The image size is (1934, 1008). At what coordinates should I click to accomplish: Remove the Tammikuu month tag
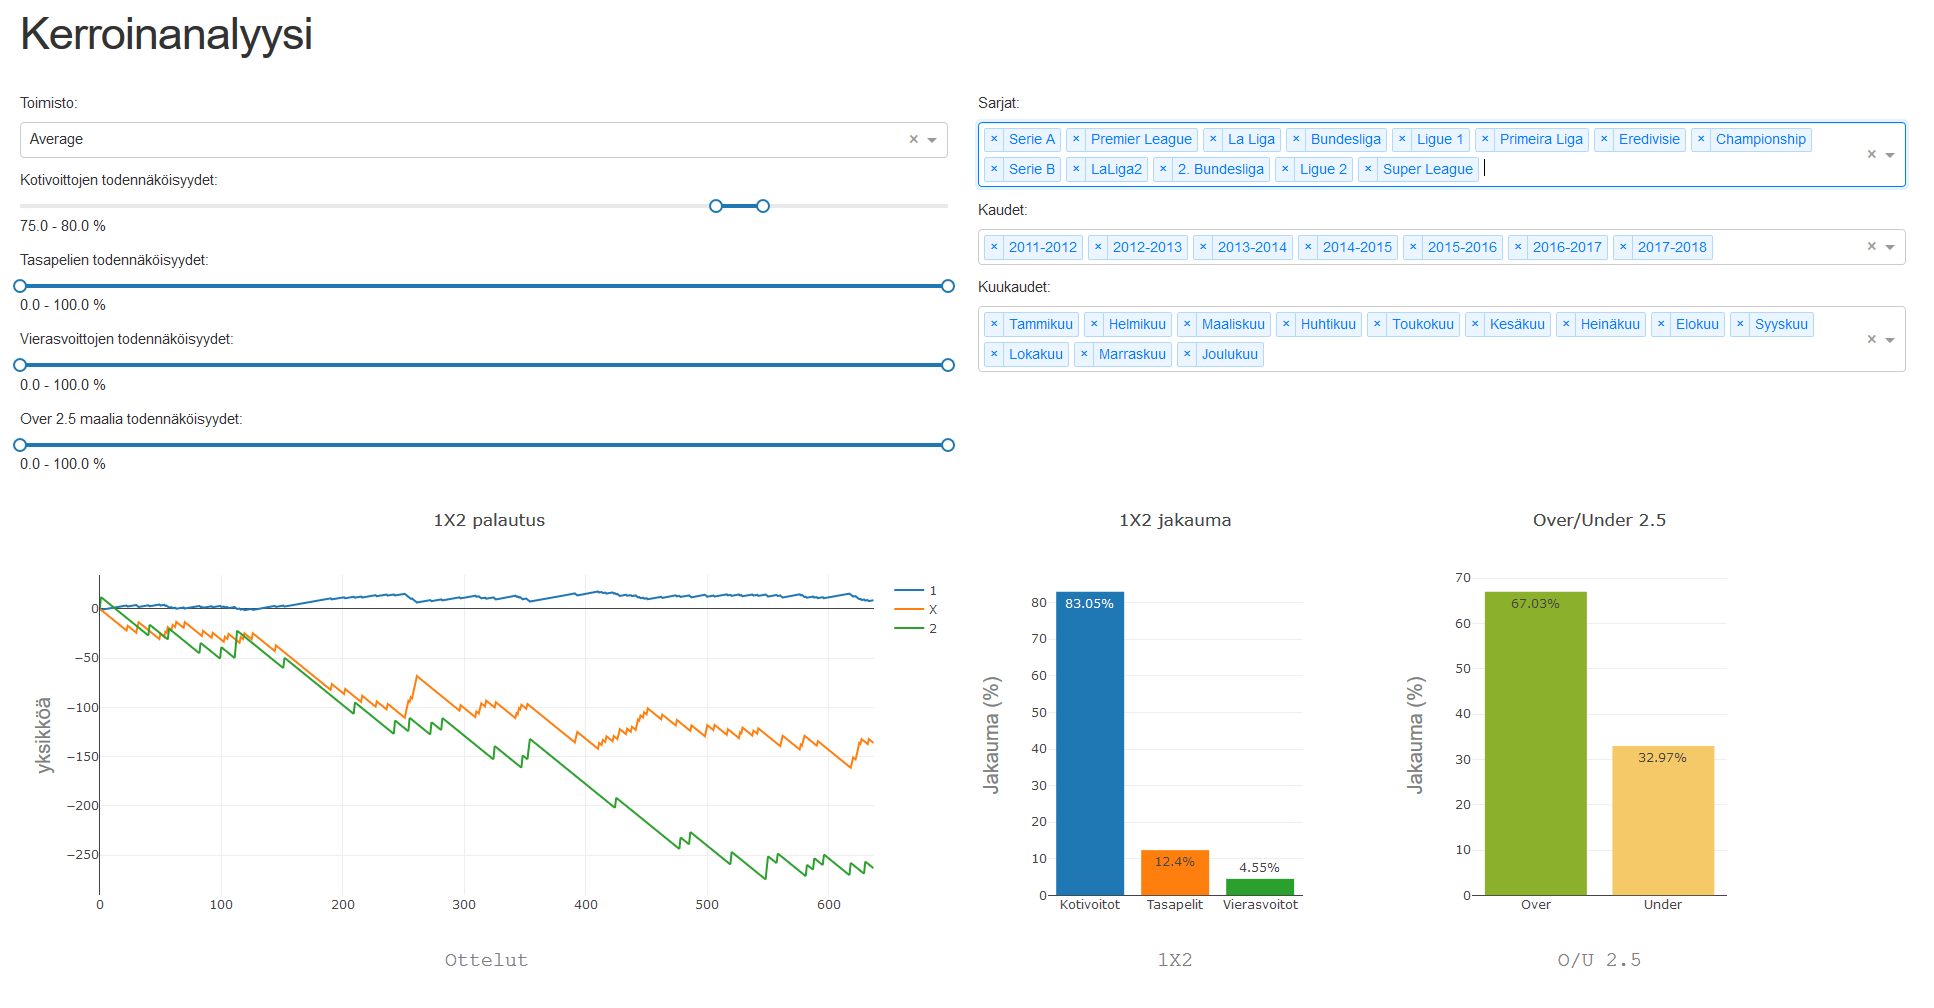pyautogui.click(x=994, y=324)
